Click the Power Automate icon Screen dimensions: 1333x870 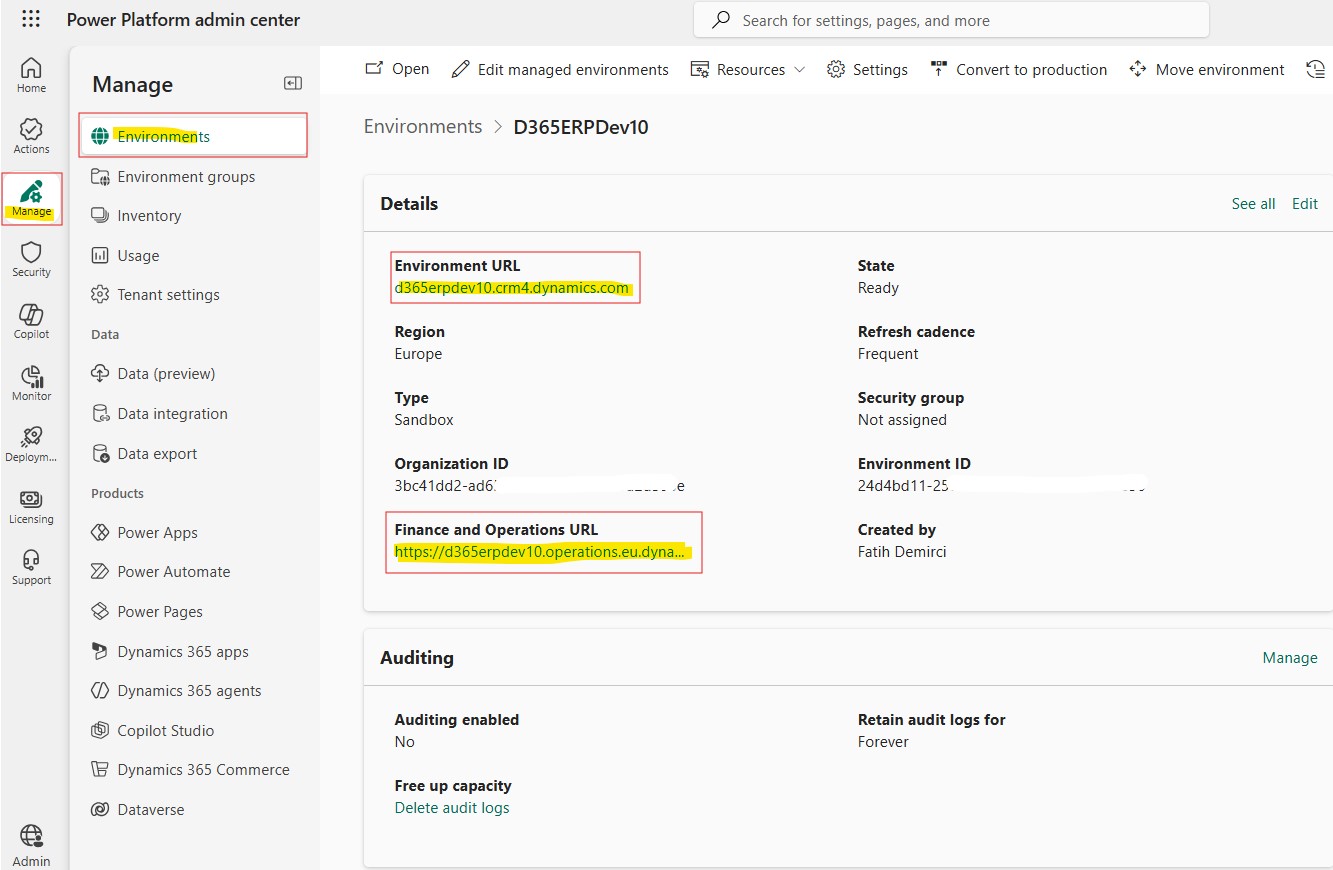[100, 572]
